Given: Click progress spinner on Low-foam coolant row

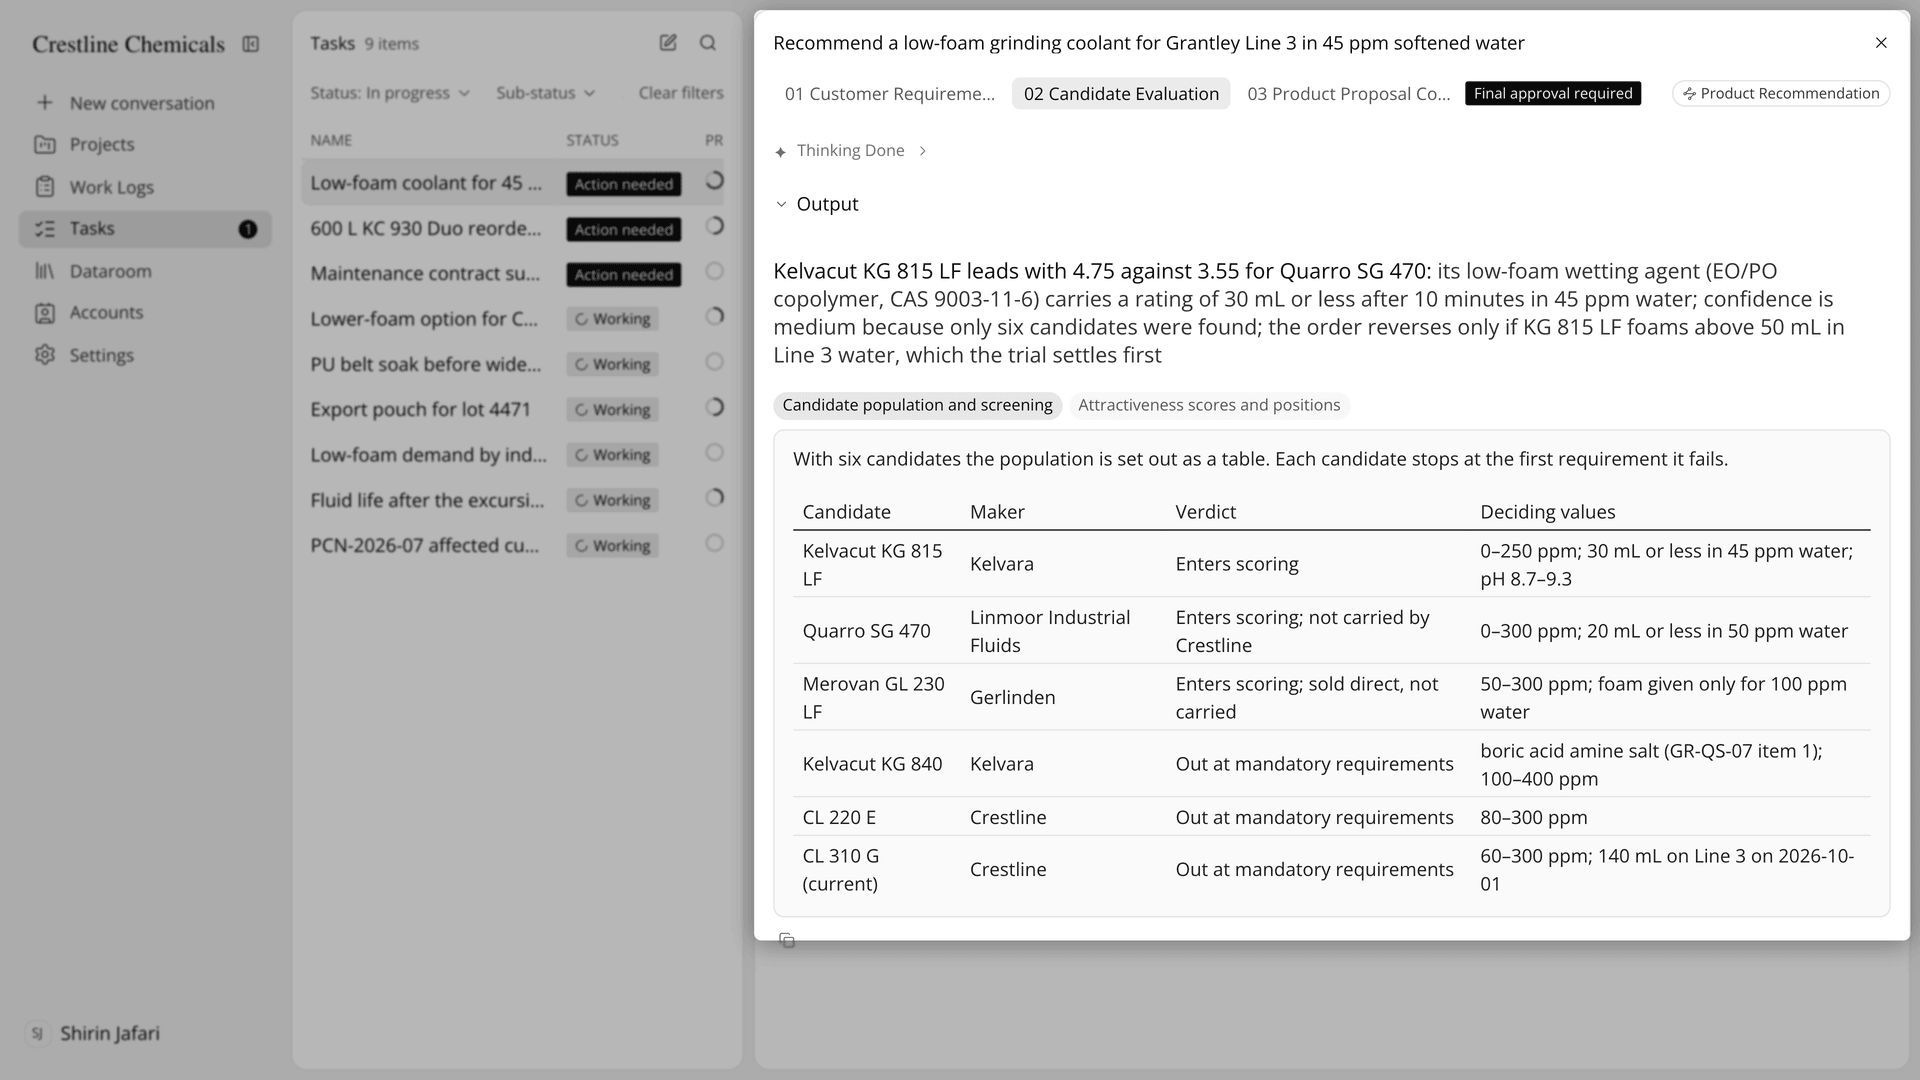Looking at the screenshot, I should (714, 181).
